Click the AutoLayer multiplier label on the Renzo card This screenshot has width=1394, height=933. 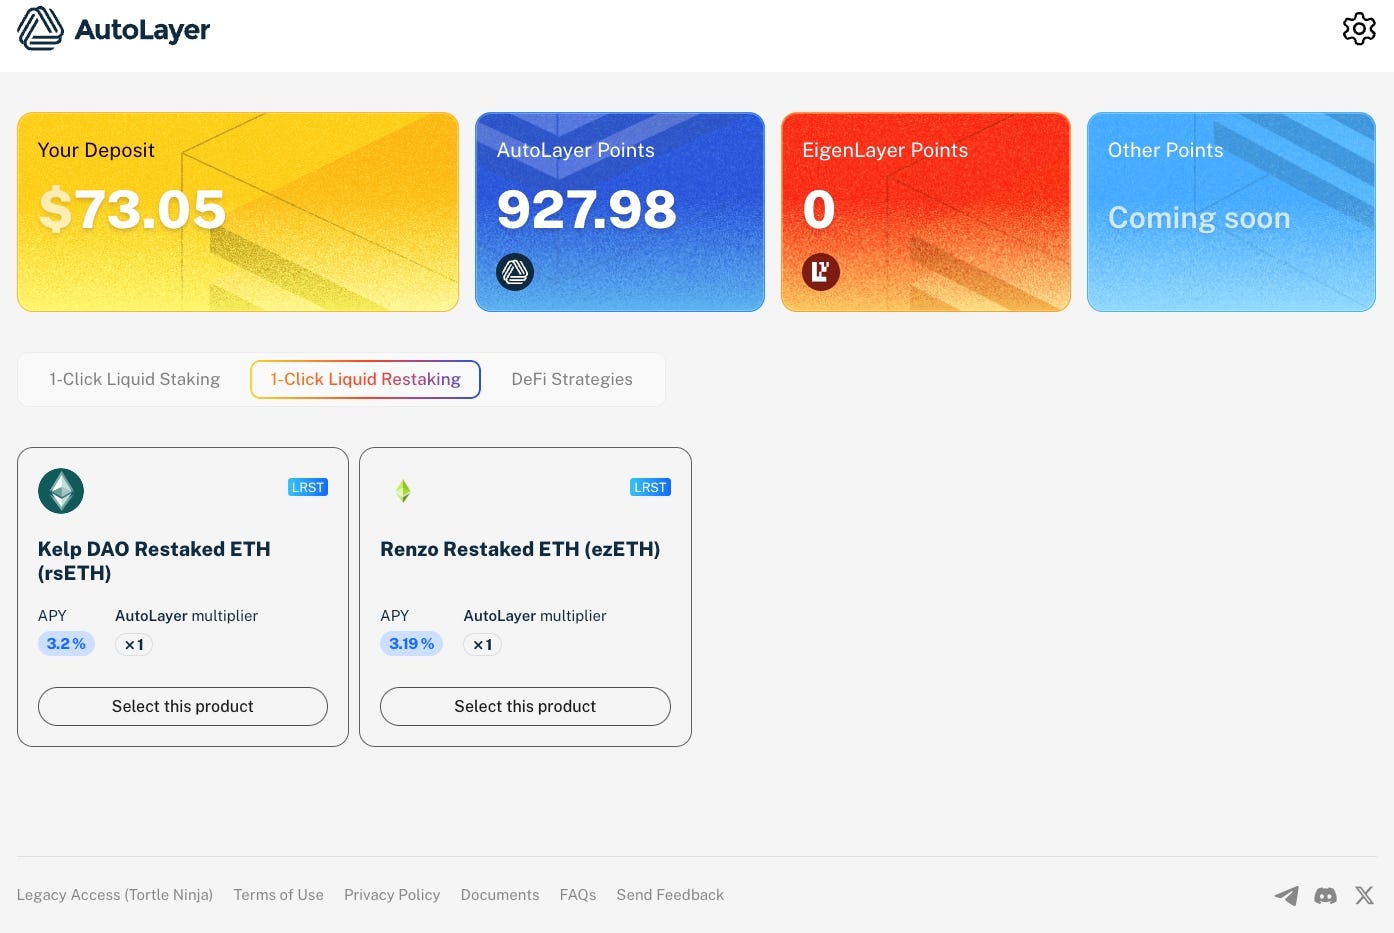point(535,616)
